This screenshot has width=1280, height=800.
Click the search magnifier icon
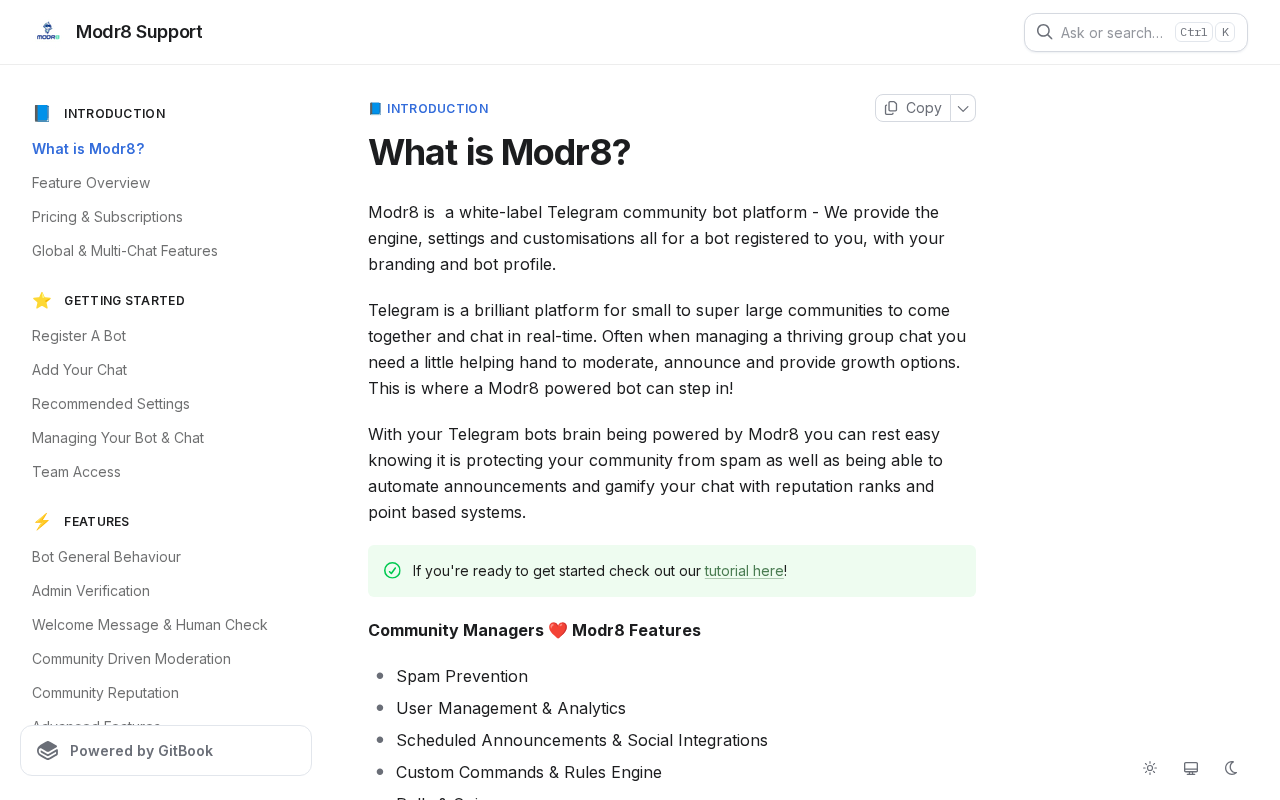[1044, 32]
